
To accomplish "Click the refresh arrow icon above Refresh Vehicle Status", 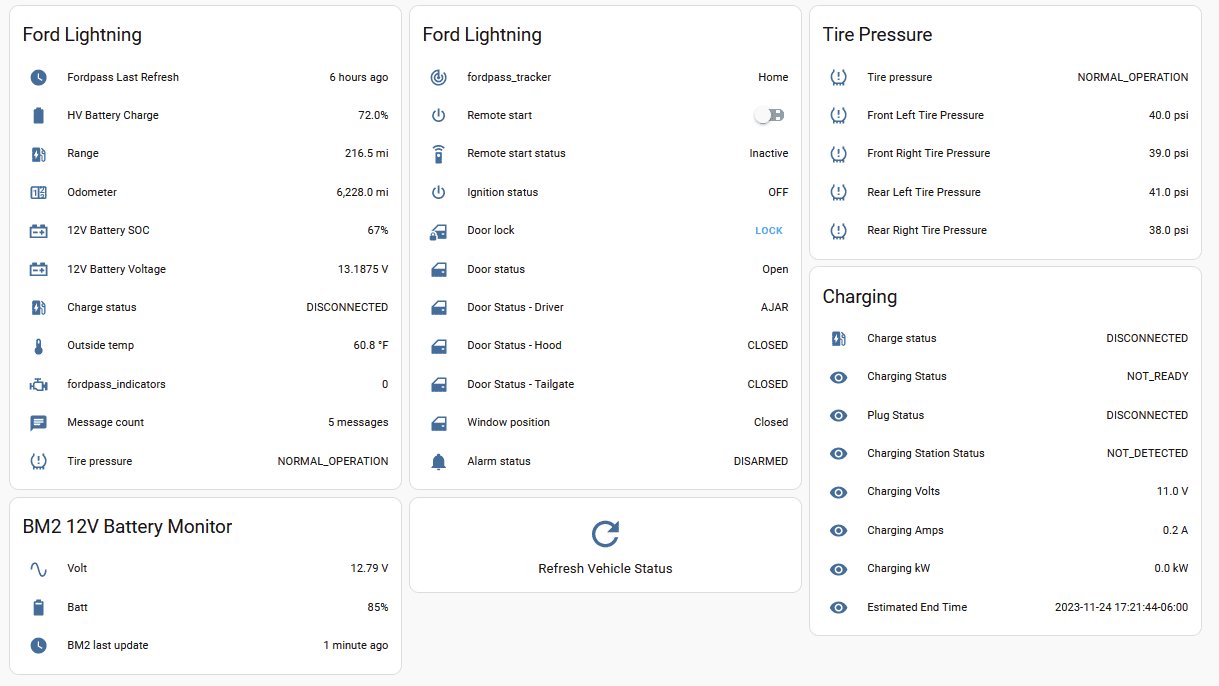I will (605, 534).
